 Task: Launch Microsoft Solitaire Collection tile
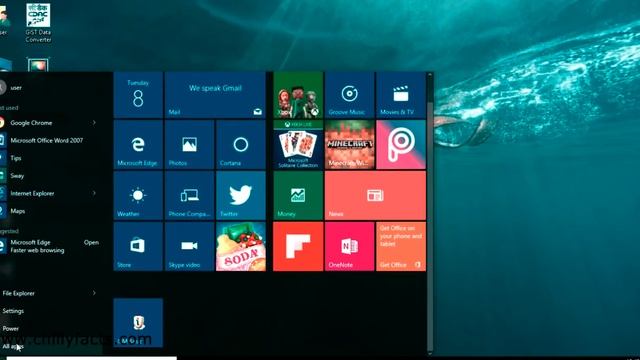pos(298,144)
